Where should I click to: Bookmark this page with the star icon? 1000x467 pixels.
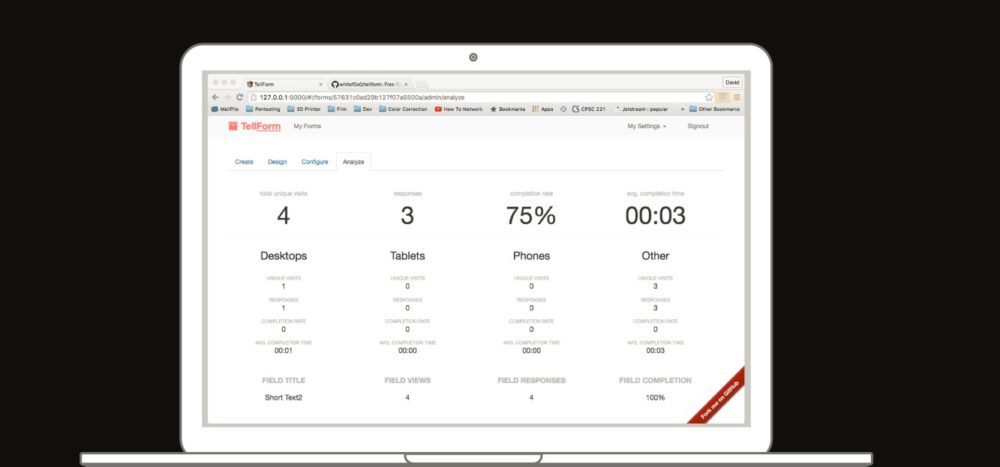coord(709,97)
